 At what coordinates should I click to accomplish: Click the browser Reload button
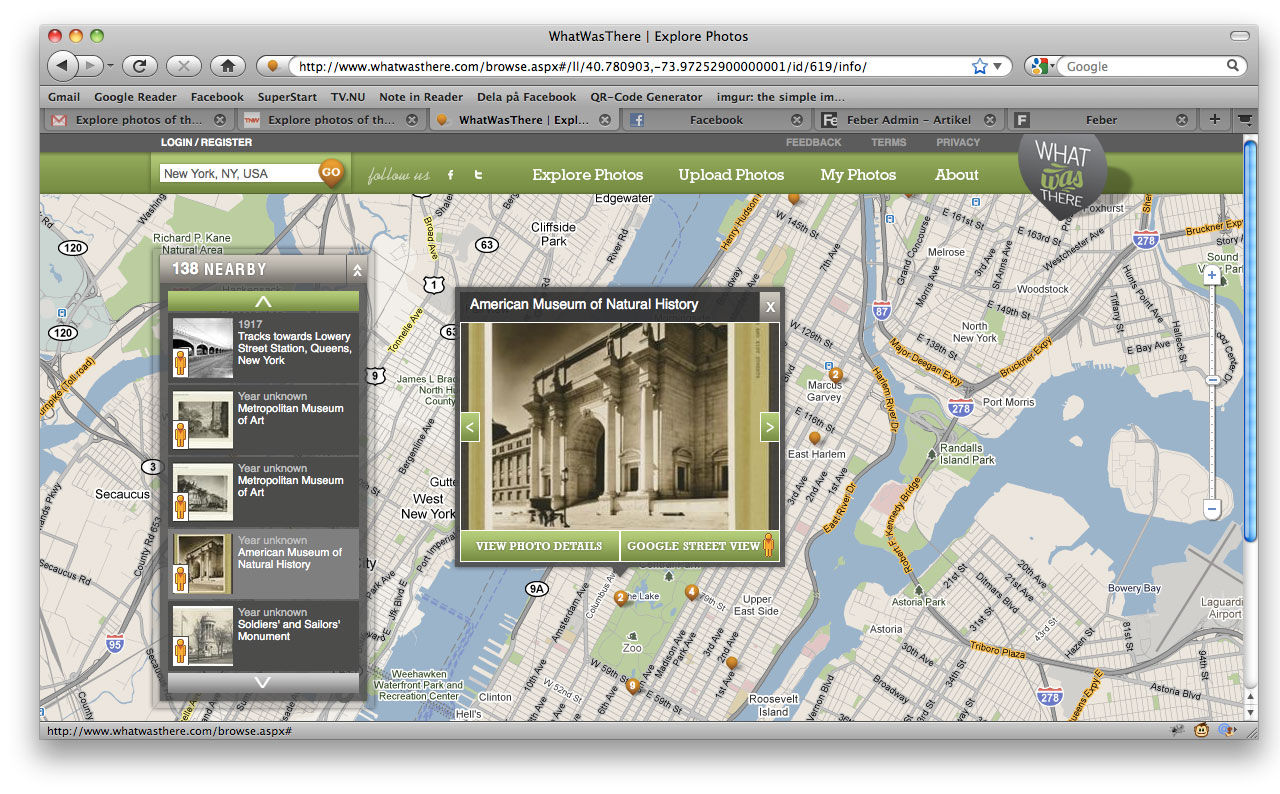coord(139,66)
